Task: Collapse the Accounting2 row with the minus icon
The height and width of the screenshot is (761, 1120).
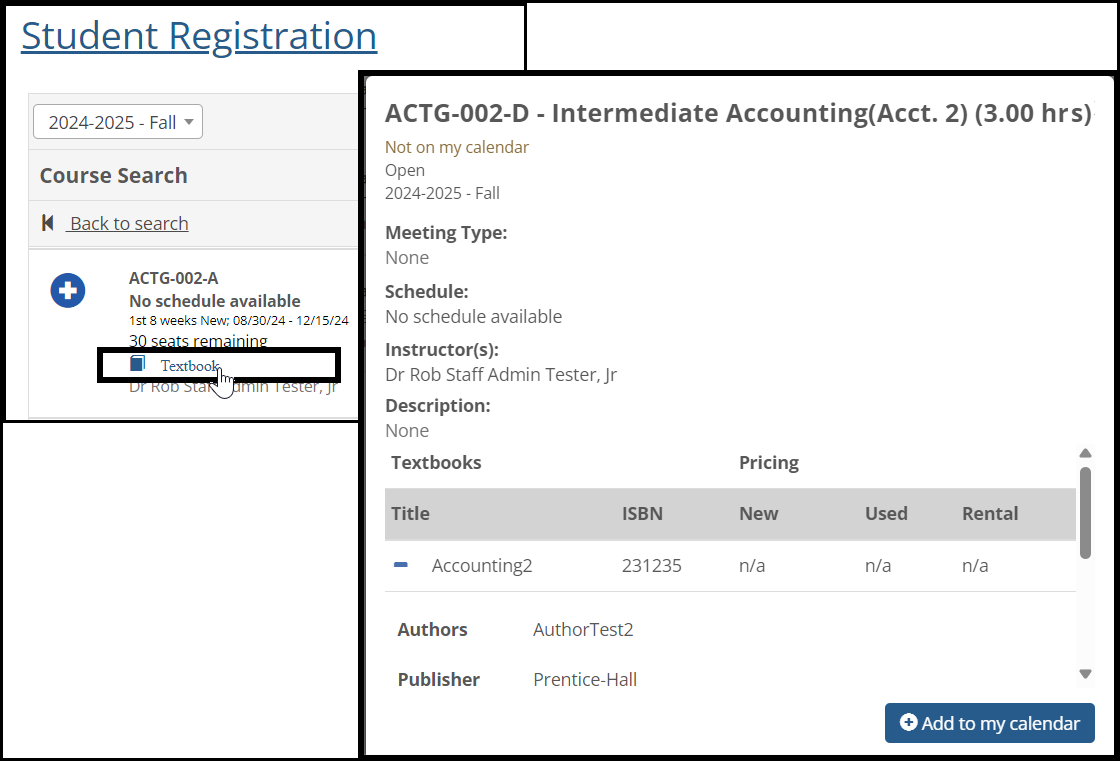Action: click(401, 565)
